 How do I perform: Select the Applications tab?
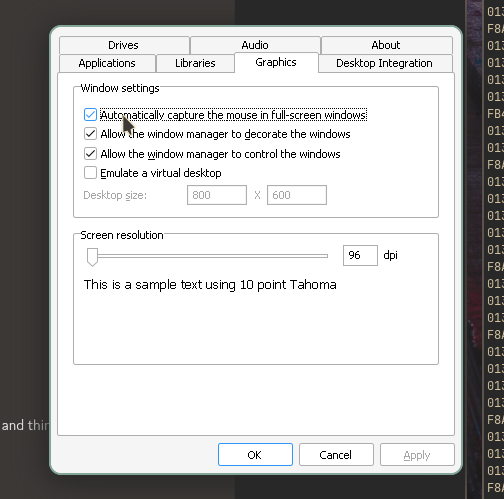[107, 63]
